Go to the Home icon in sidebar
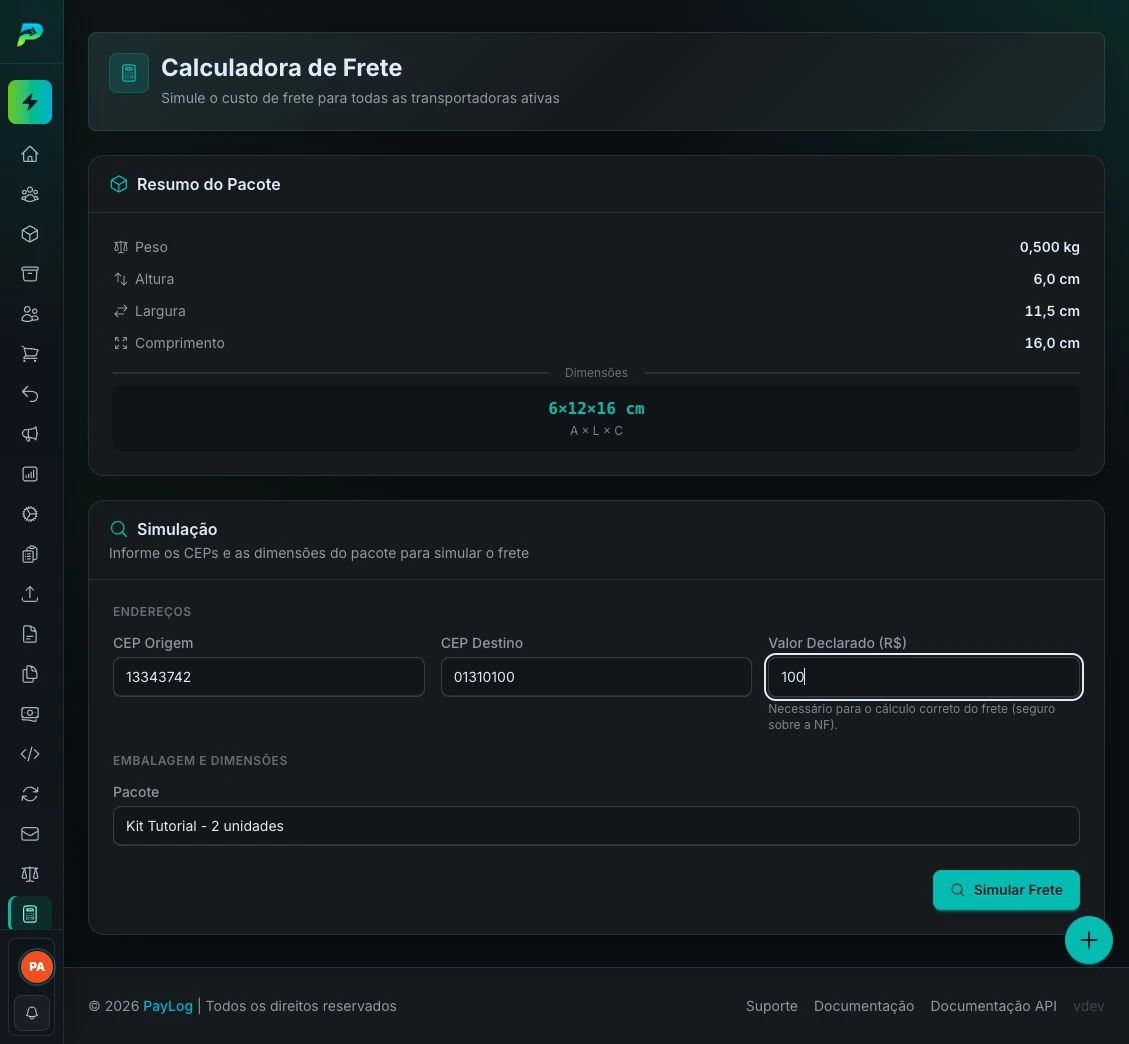This screenshot has height=1044, width=1129. tap(30, 154)
